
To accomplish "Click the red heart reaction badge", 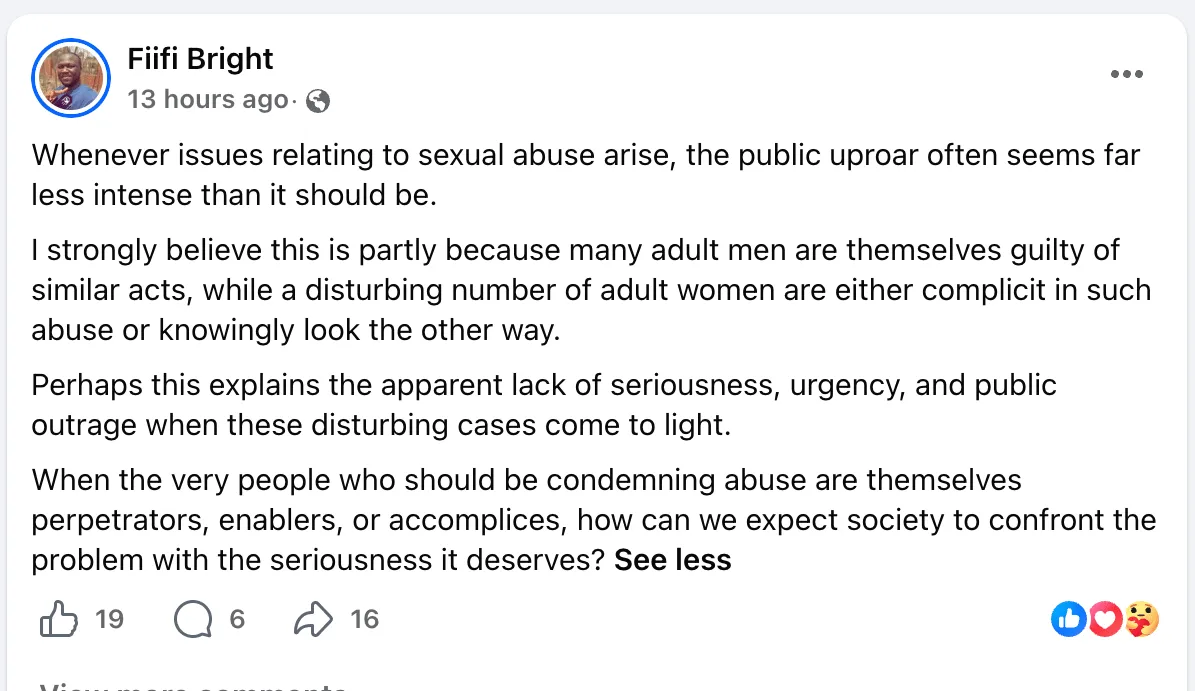I will [1105, 619].
